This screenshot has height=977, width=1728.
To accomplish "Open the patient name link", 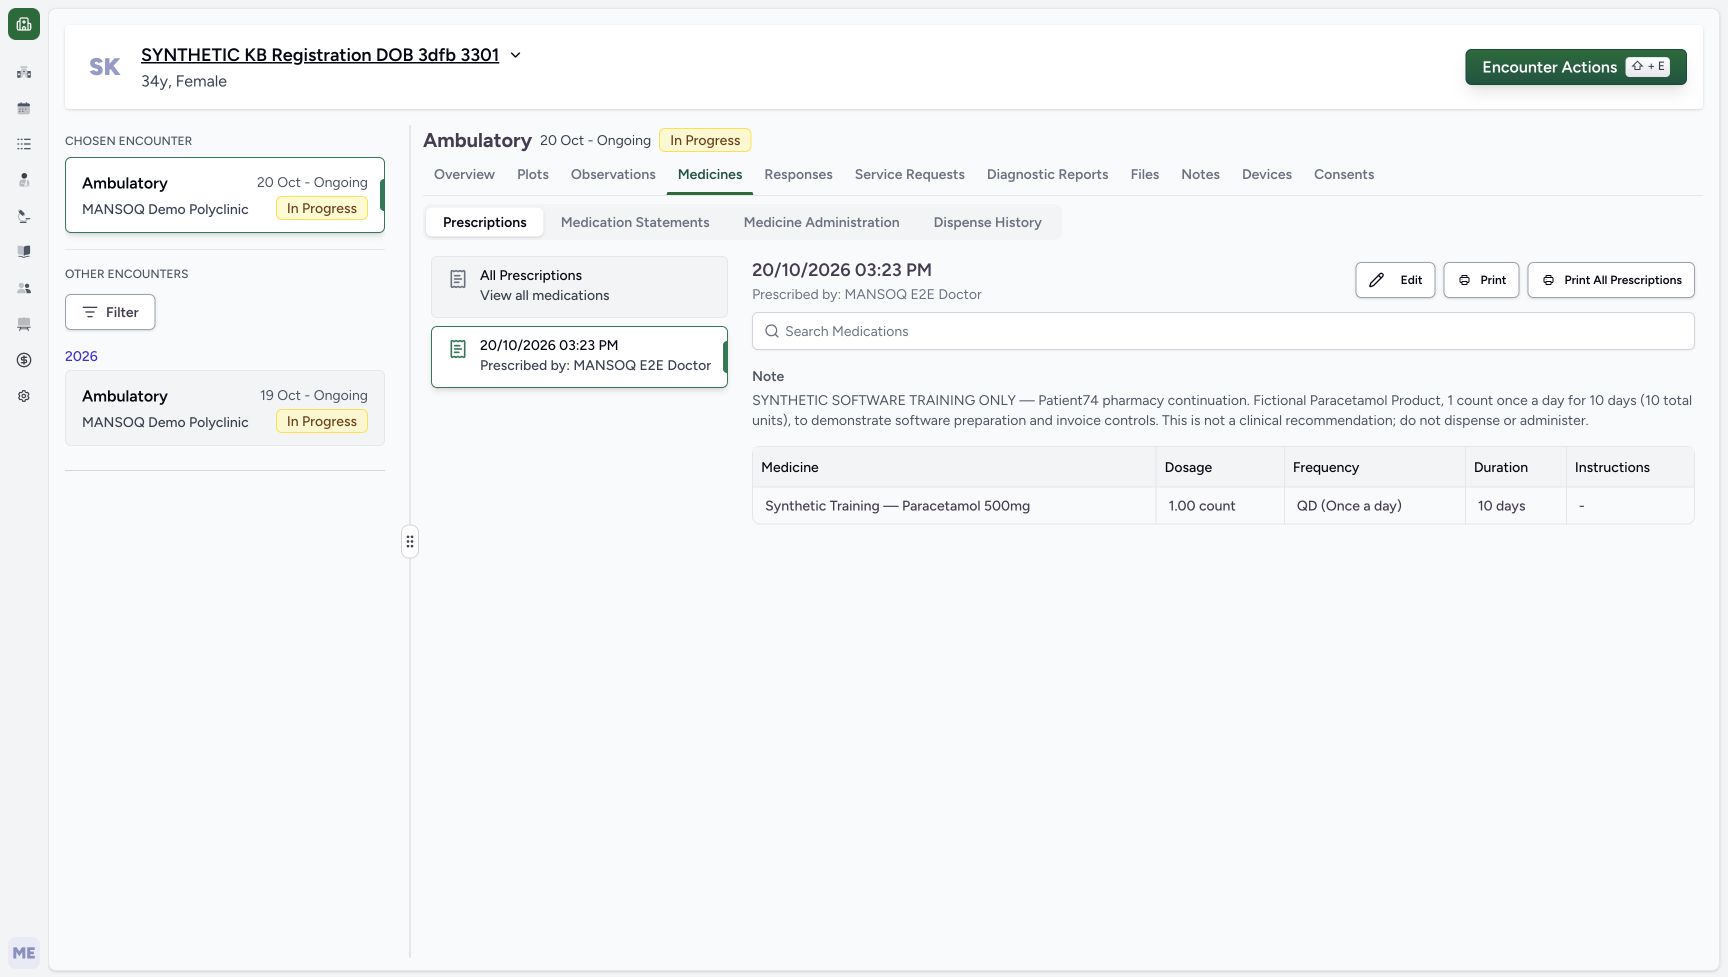I will pos(320,55).
